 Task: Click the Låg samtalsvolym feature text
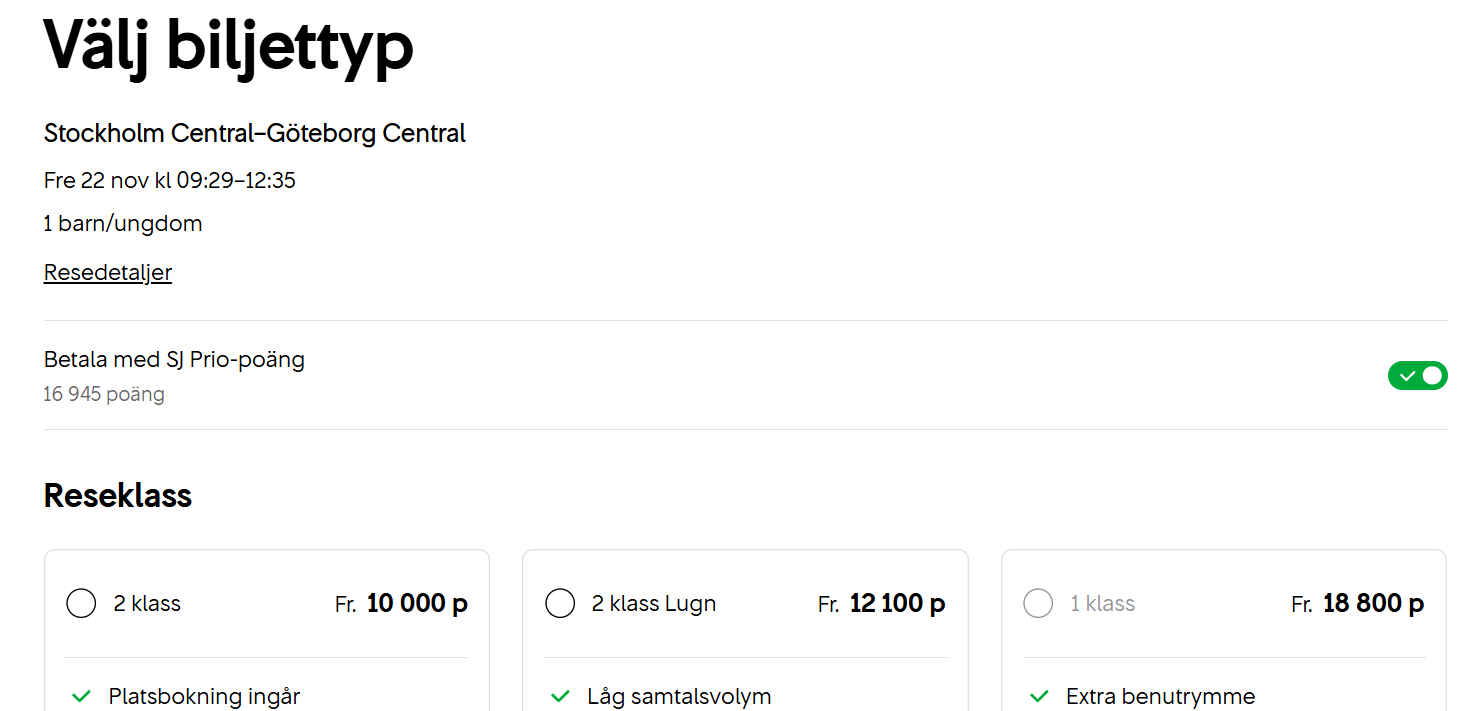(x=679, y=696)
